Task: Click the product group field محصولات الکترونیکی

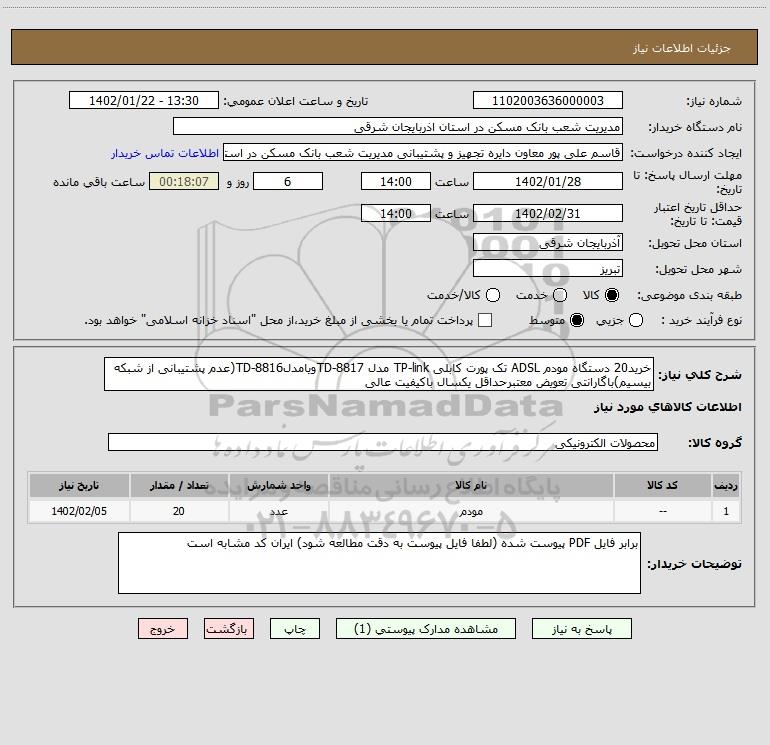Action: pyautogui.click(x=383, y=442)
